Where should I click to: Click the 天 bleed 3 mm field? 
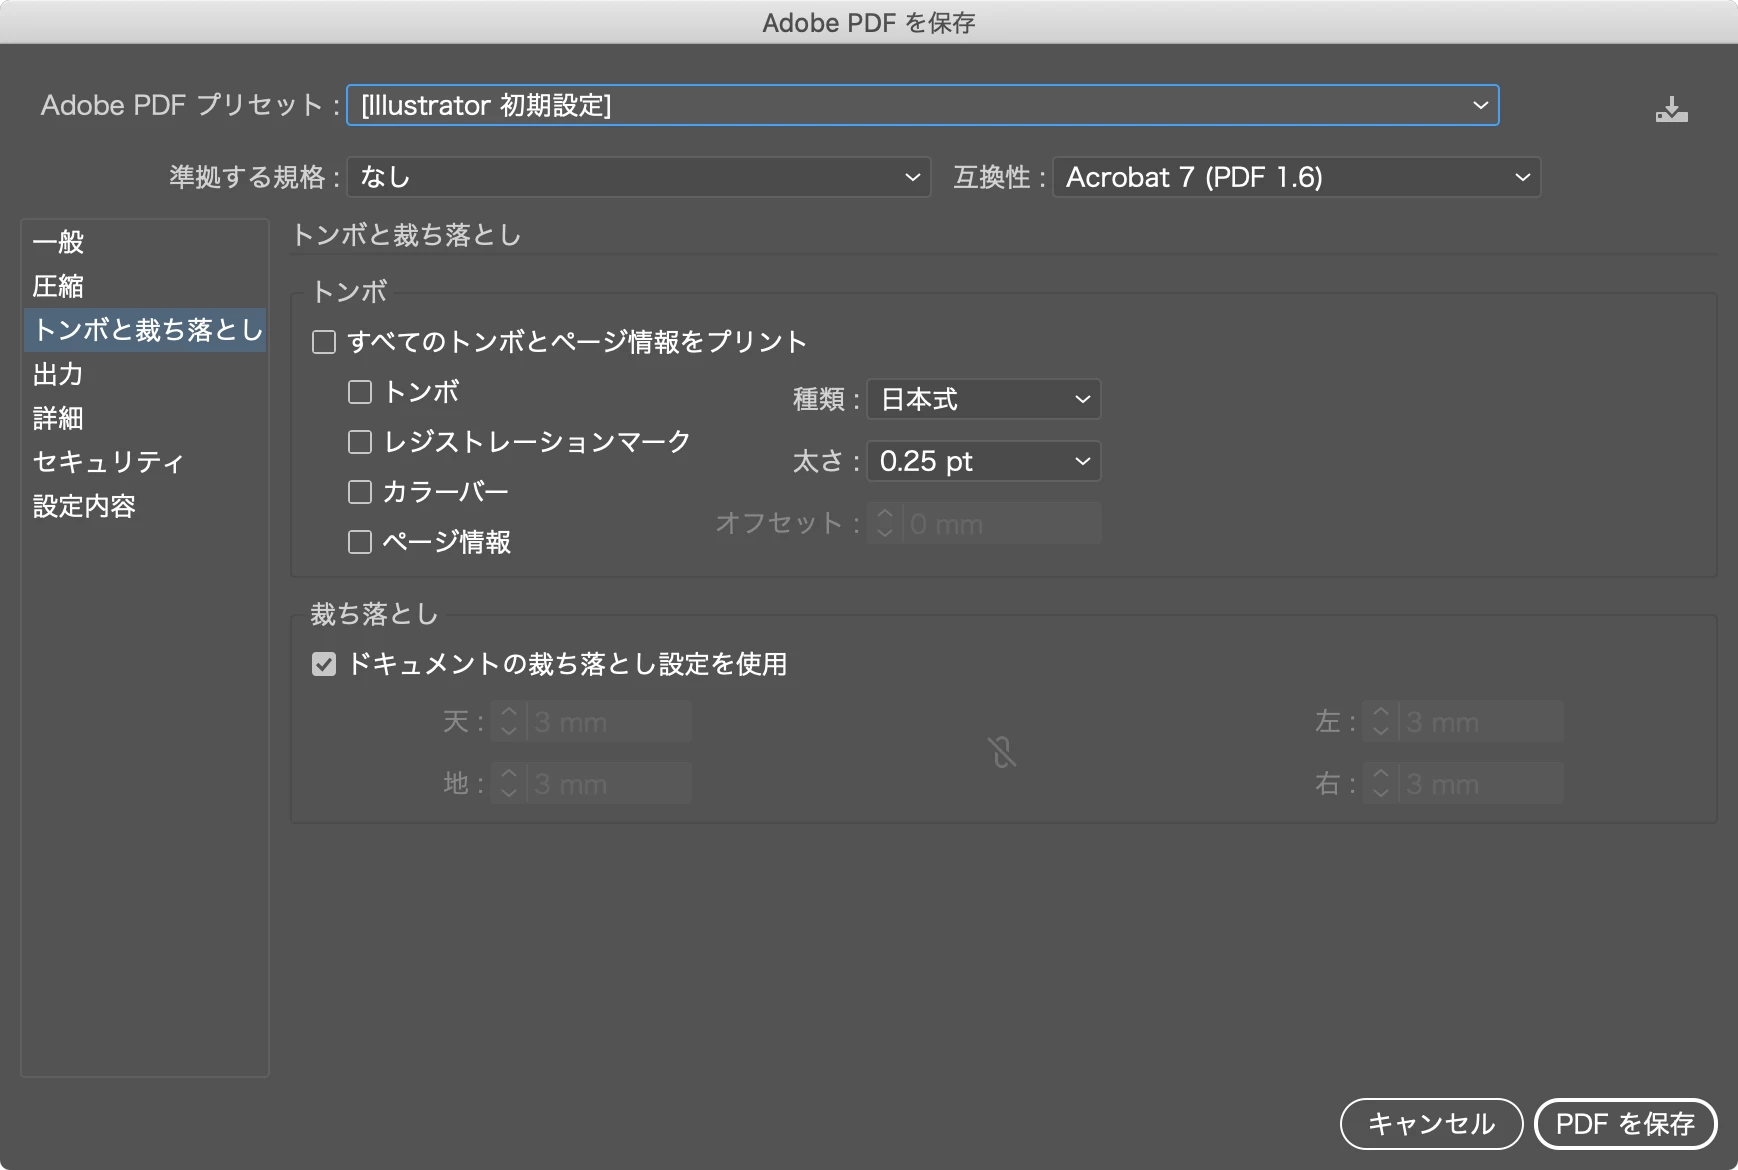[x=608, y=721]
